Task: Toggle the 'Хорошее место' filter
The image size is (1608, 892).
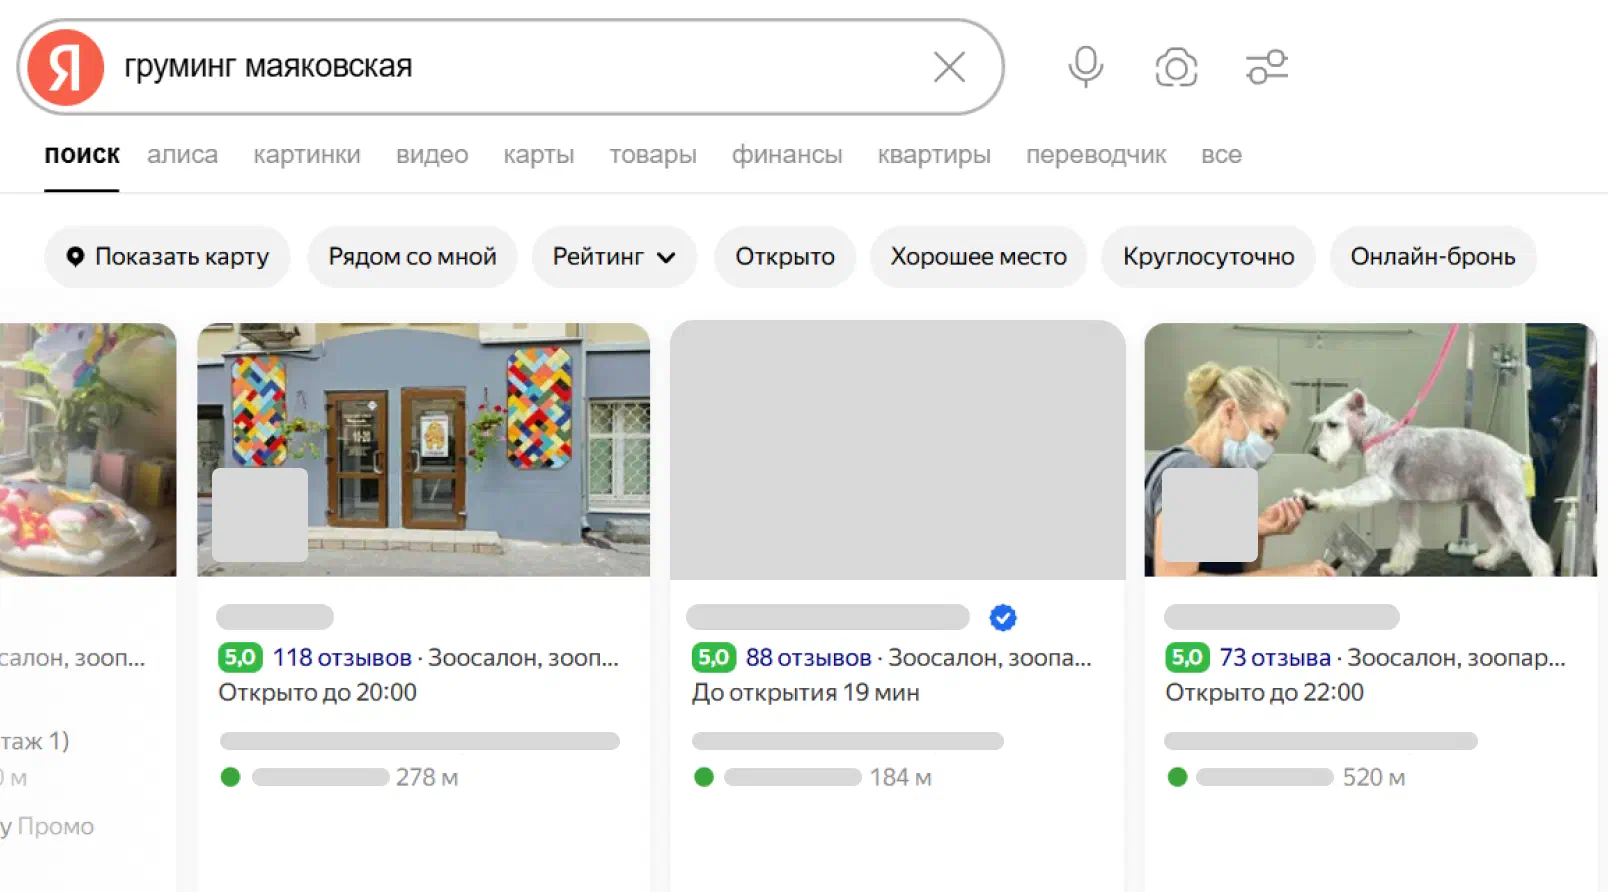Action: (978, 257)
